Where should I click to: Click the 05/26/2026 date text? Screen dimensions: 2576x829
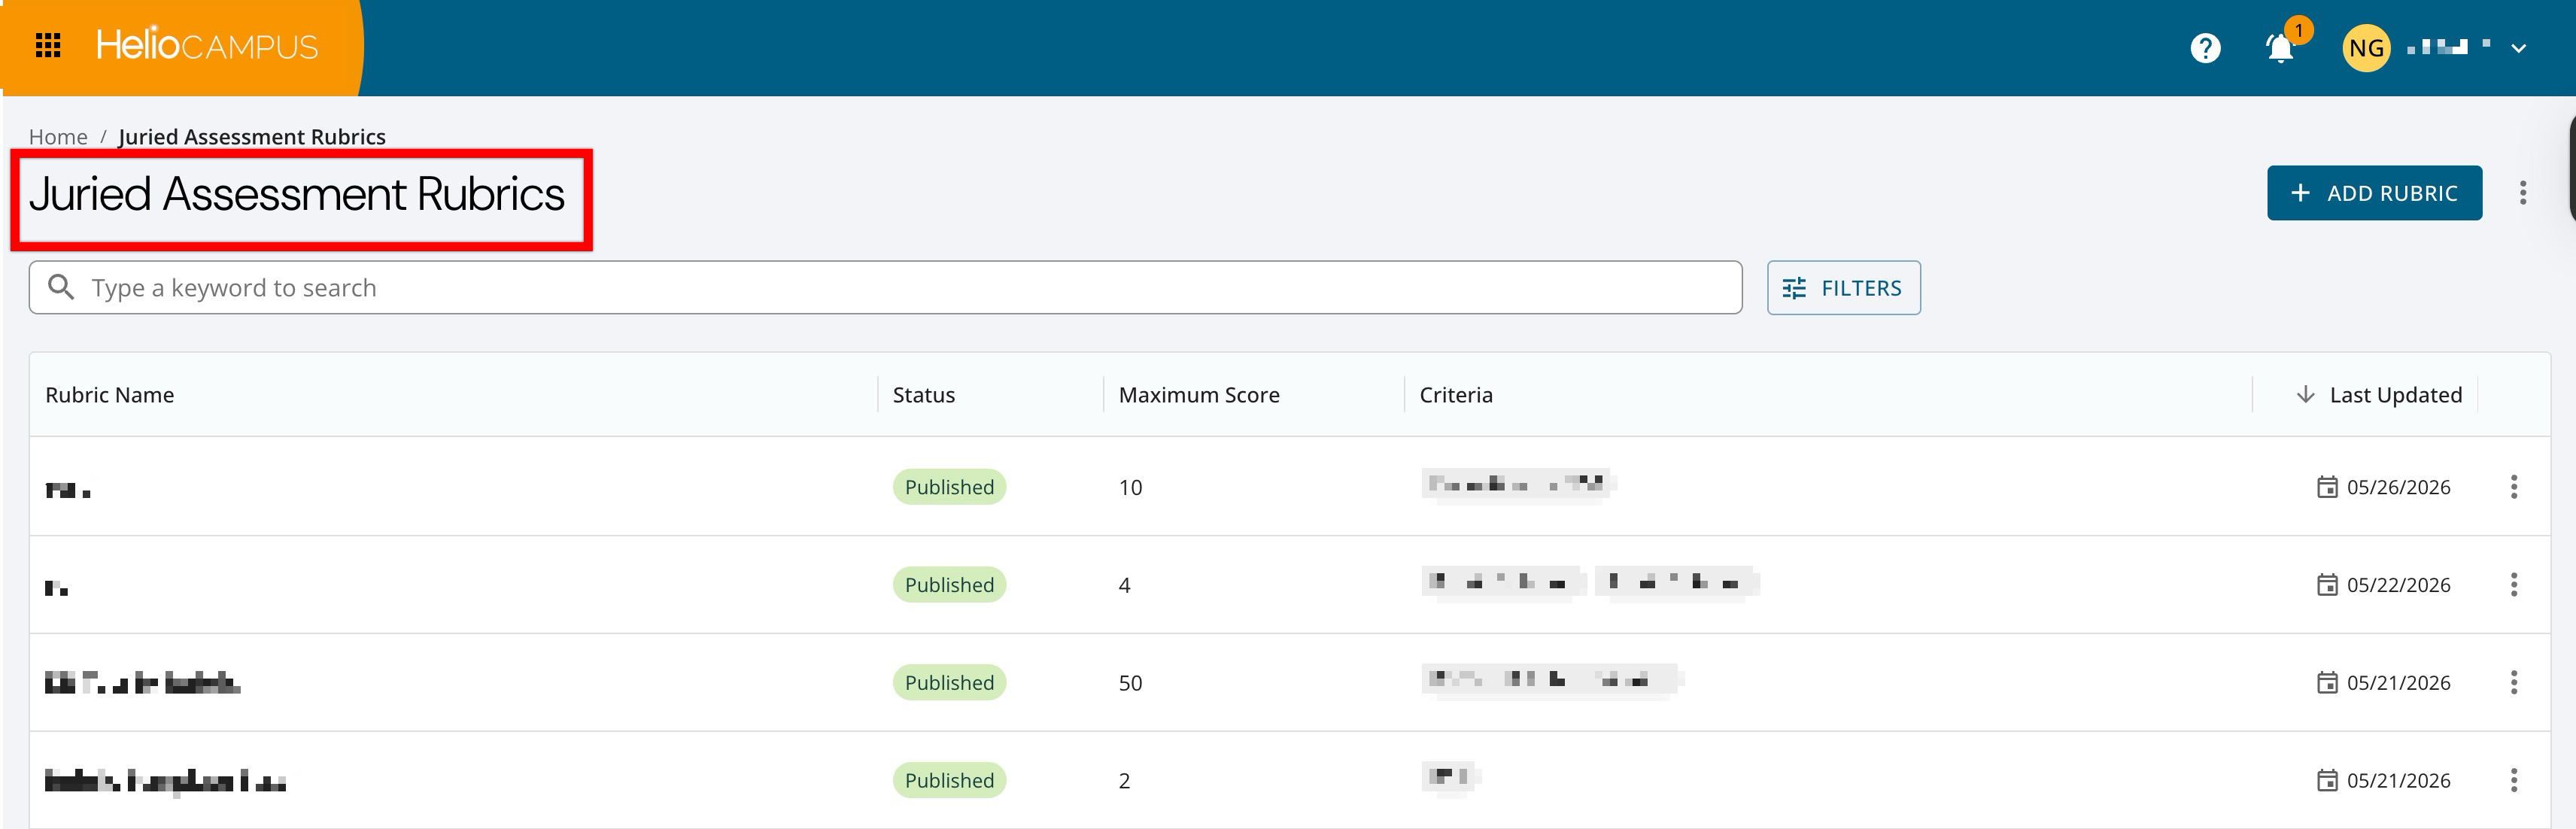[x=2398, y=487]
